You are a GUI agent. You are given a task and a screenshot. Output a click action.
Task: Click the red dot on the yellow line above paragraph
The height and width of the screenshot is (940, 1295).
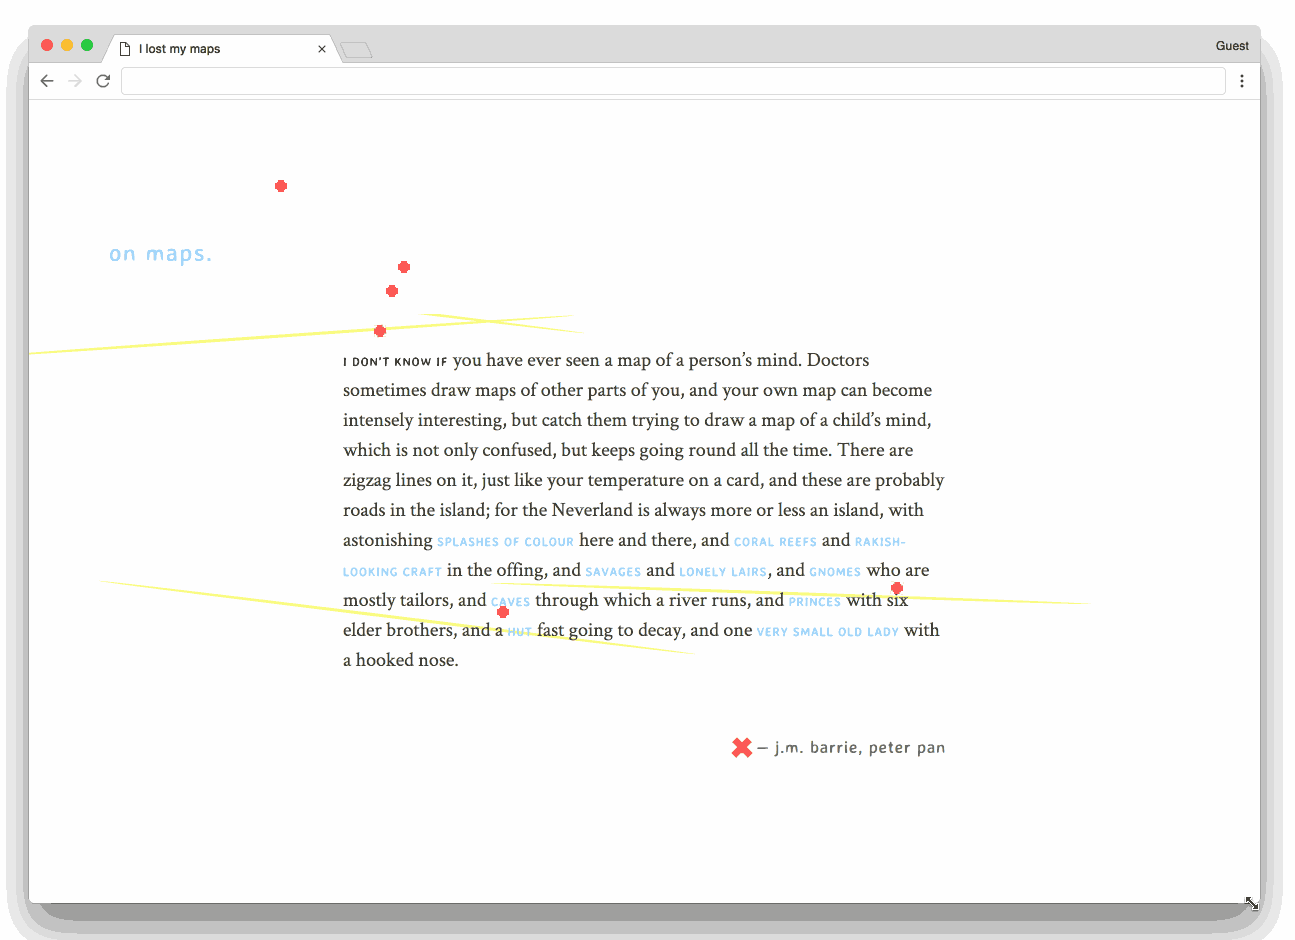pyautogui.click(x=380, y=331)
